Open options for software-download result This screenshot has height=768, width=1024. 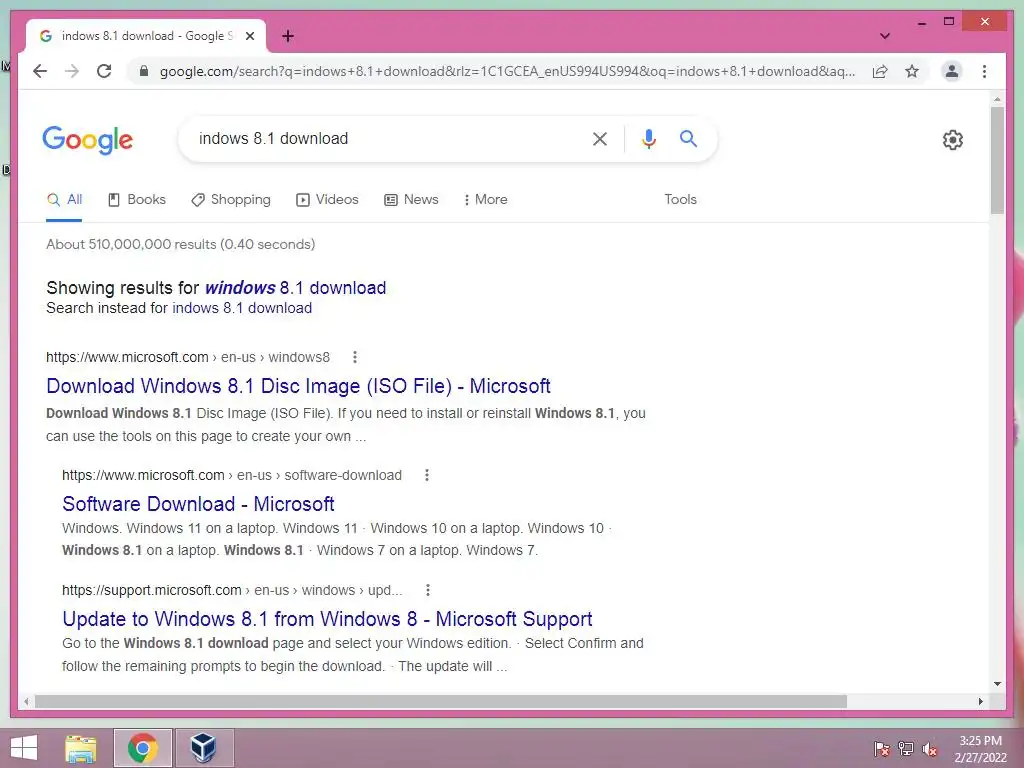(426, 475)
